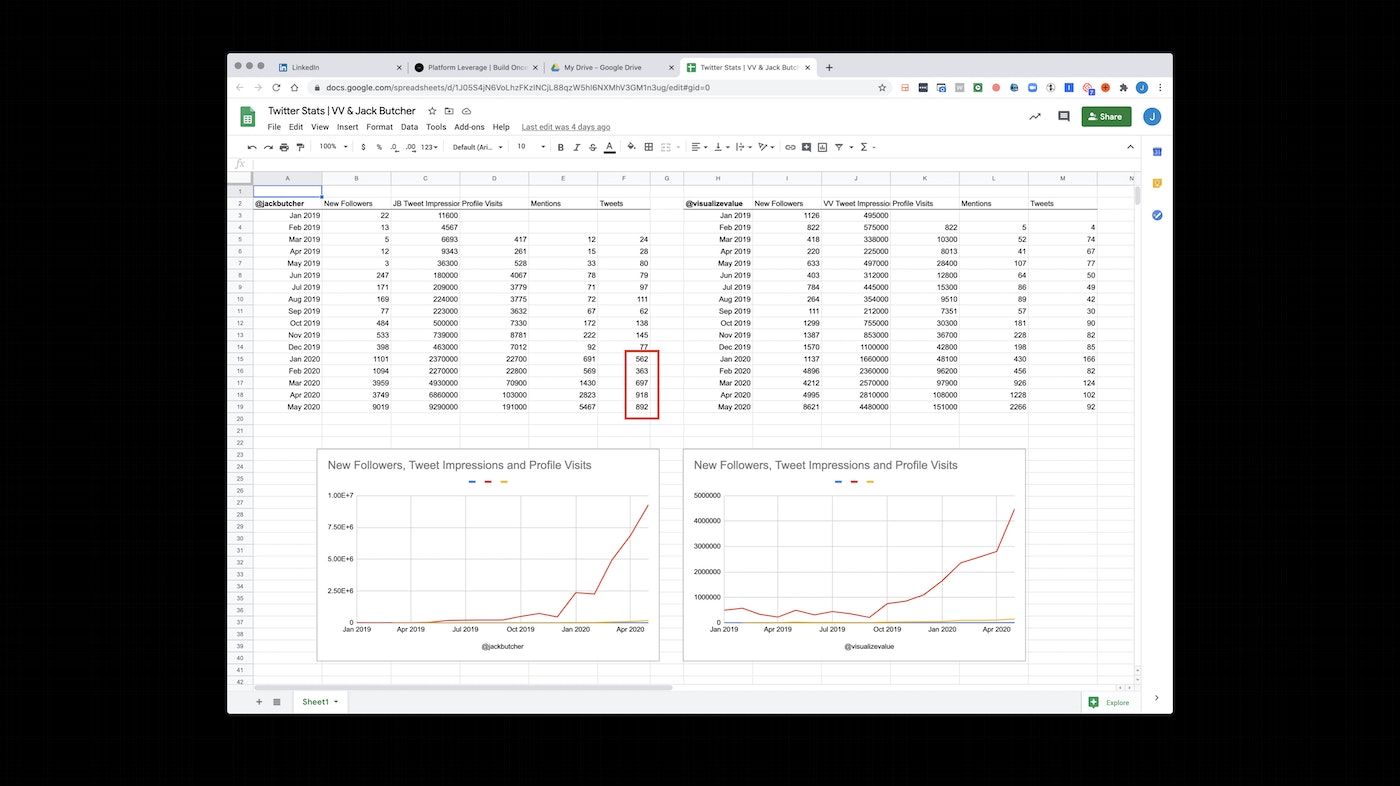Collapse the toolbar with the up chevron
The width and height of the screenshot is (1400, 786).
point(1131,147)
